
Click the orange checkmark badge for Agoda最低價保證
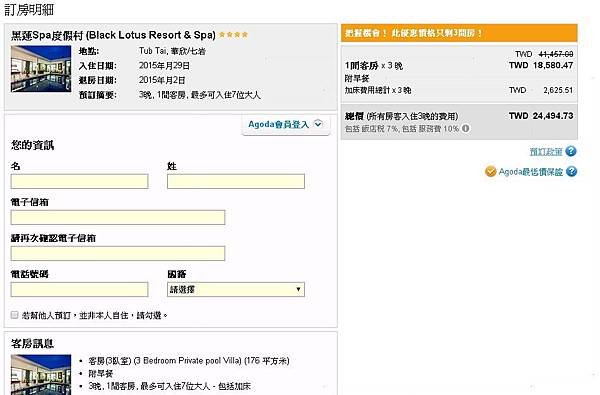pyautogui.click(x=491, y=171)
